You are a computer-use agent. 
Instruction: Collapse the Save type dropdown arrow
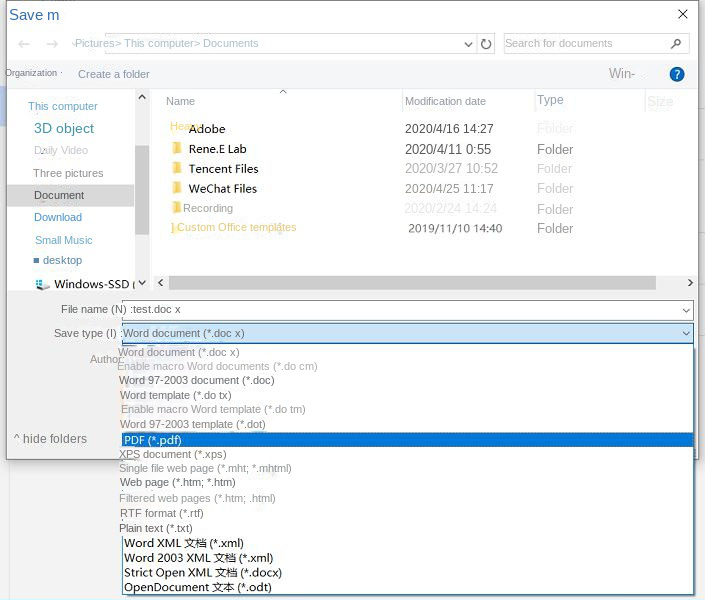pos(685,334)
